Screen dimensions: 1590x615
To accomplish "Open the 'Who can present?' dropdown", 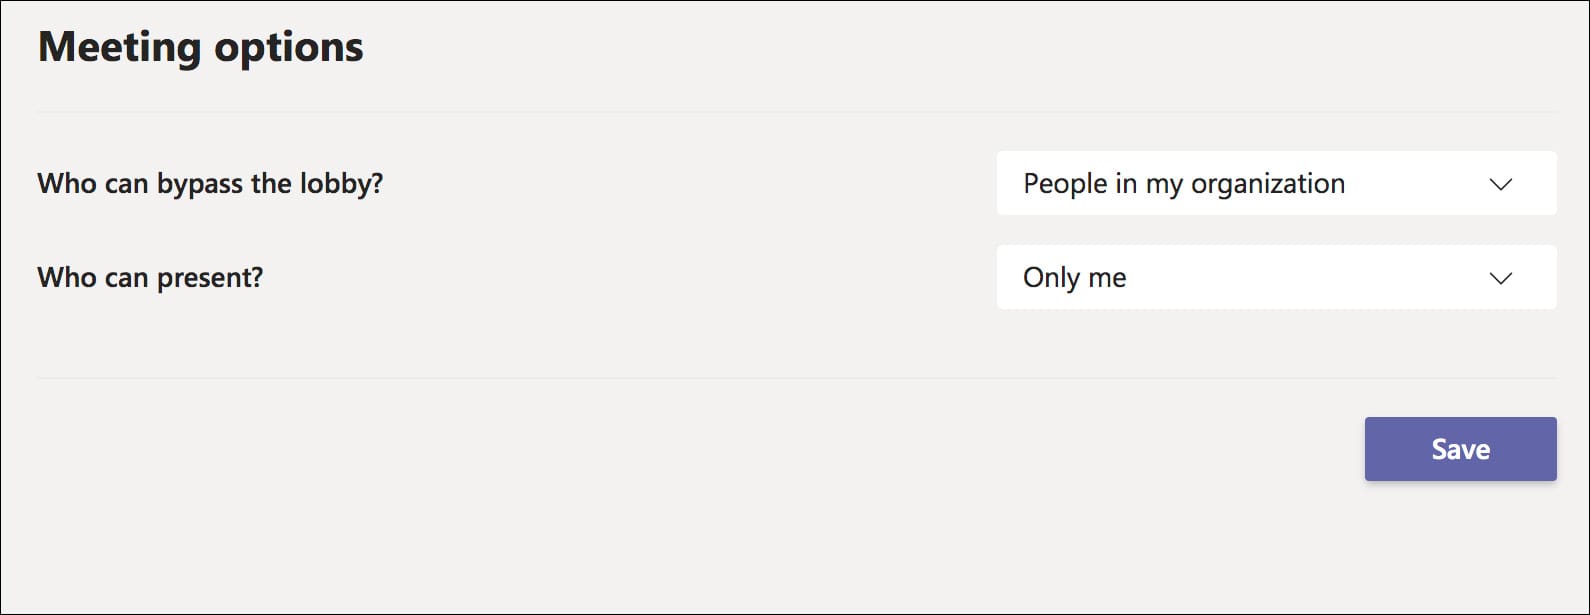I will (x=1276, y=277).
